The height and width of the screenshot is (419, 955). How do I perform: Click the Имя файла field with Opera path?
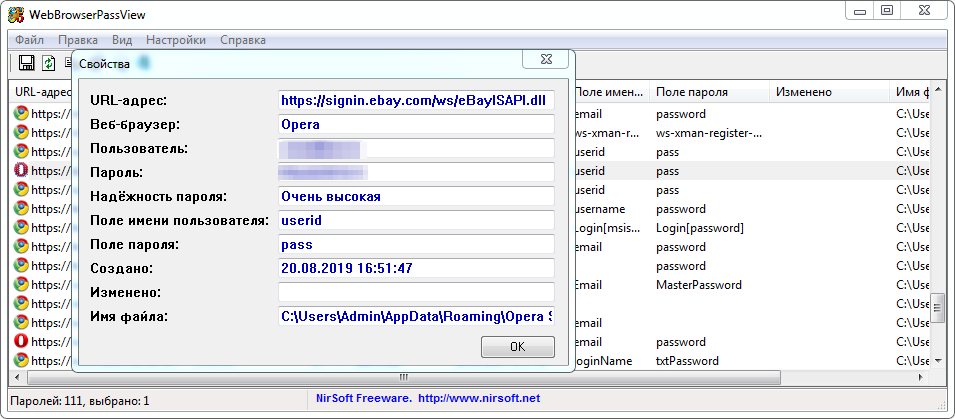[x=417, y=316]
